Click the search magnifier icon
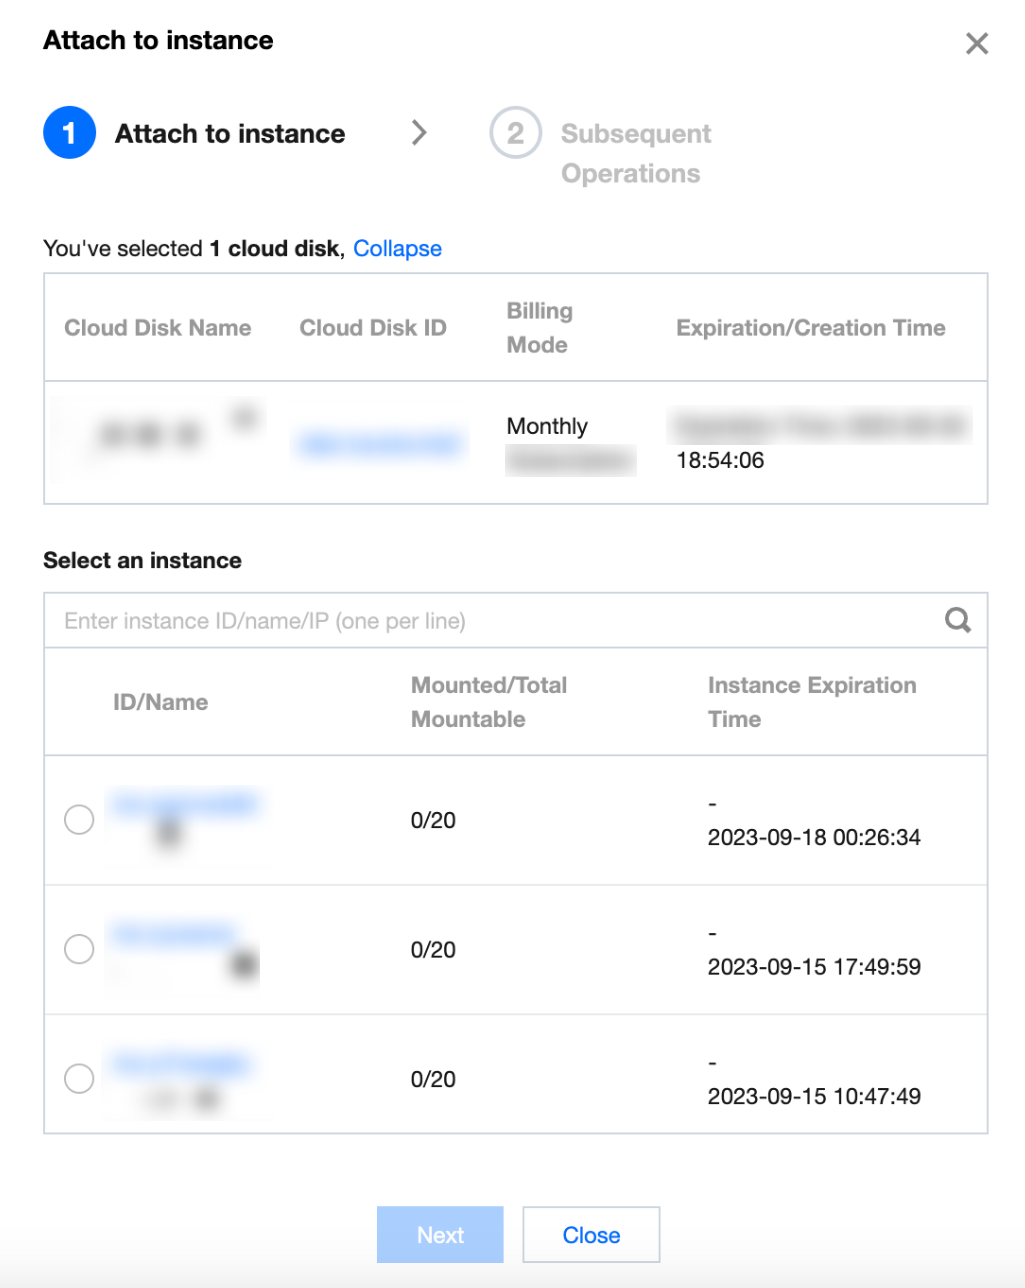1025x1288 pixels. pos(958,620)
